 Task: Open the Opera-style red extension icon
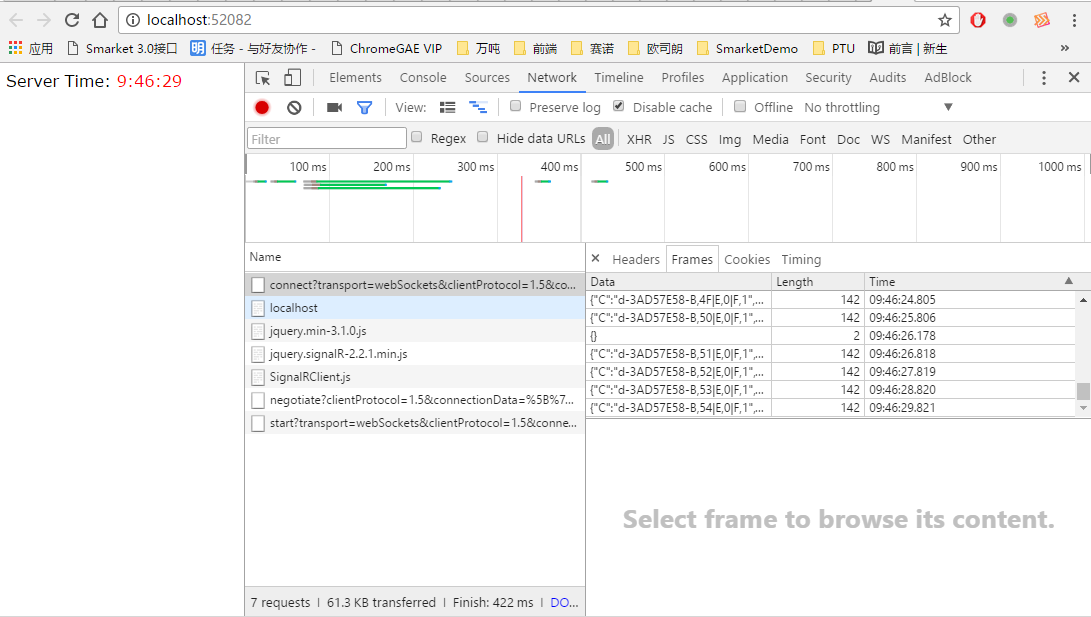pyautogui.click(x=978, y=20)
